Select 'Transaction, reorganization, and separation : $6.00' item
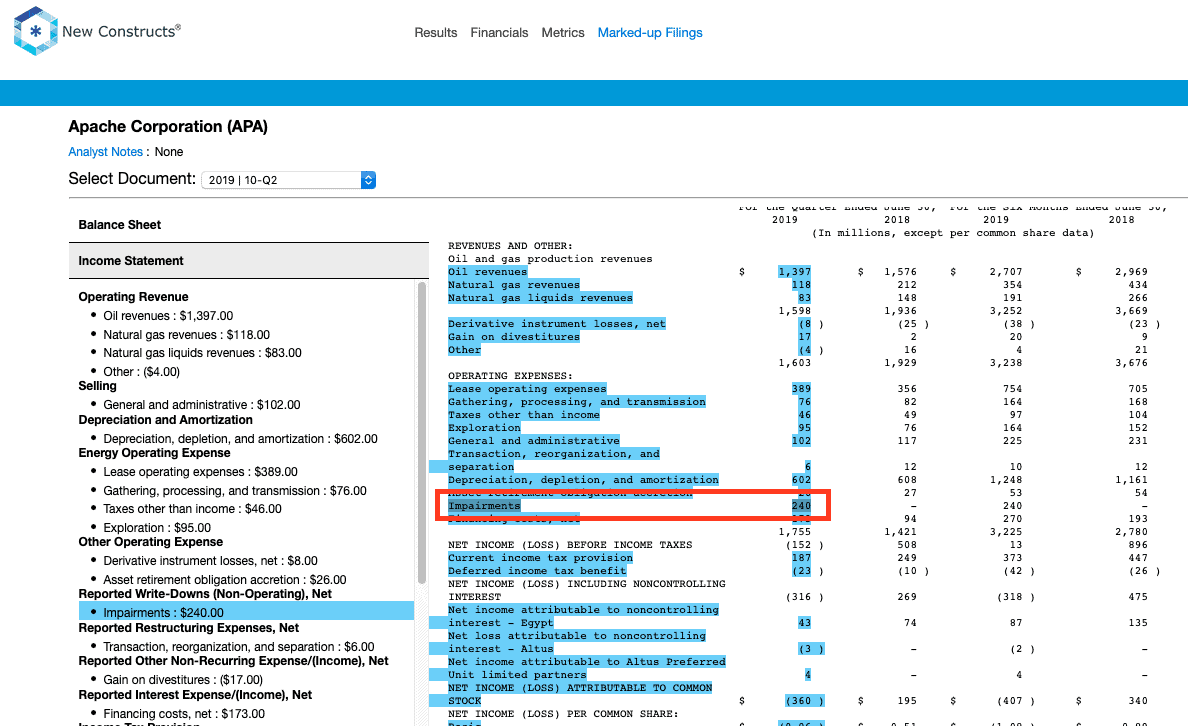 pyautogui.click(x=239, y=647)
